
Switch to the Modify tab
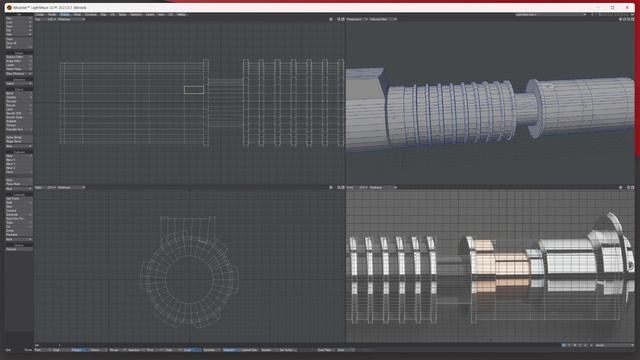point(52,15)
